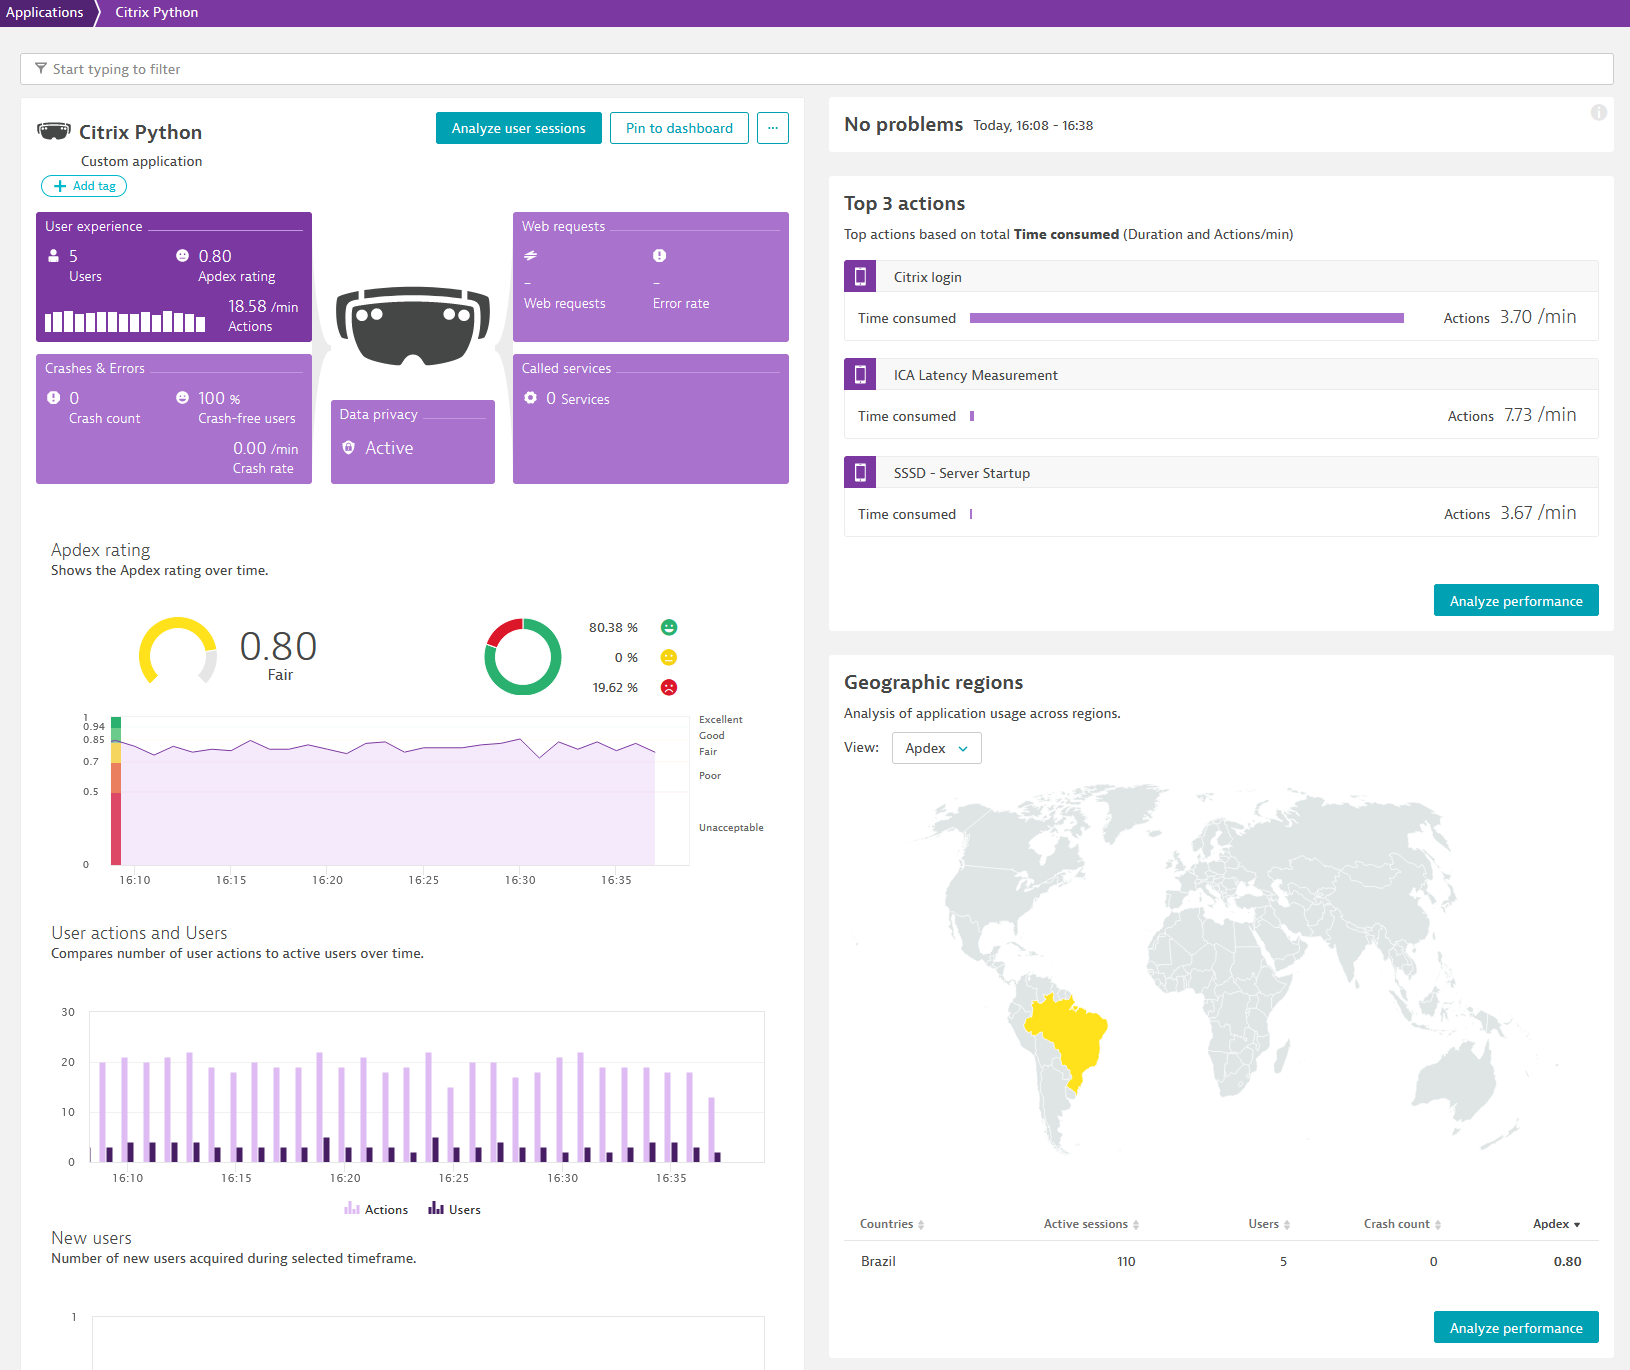The image size is (1630, 1370).
Task: Click the yellow tolerating face icon
Action: 669,657
